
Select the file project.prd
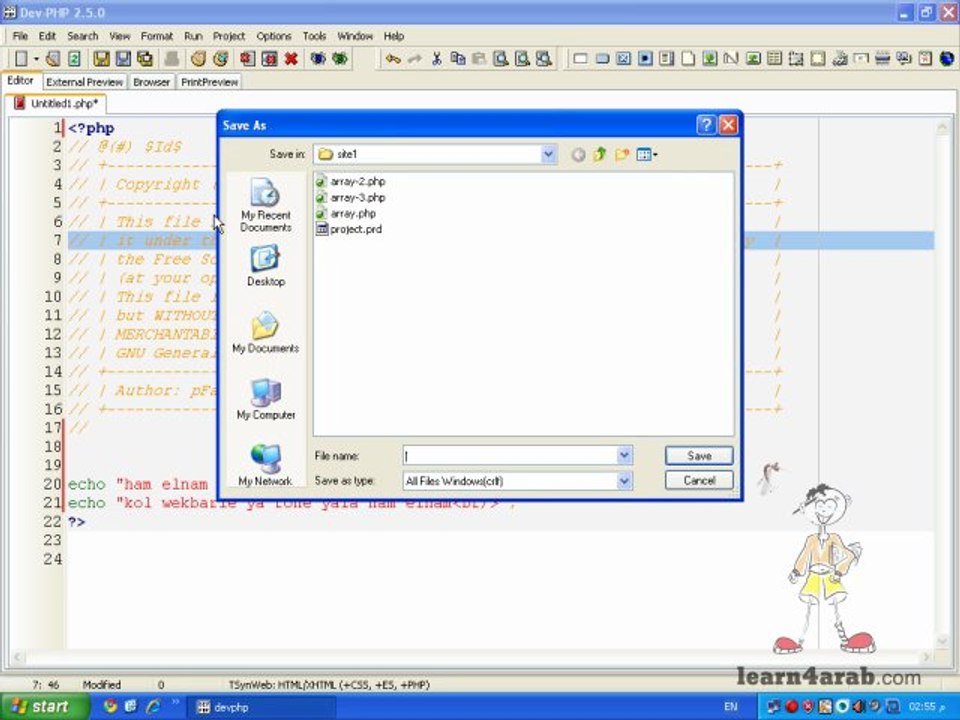(348, 229)
